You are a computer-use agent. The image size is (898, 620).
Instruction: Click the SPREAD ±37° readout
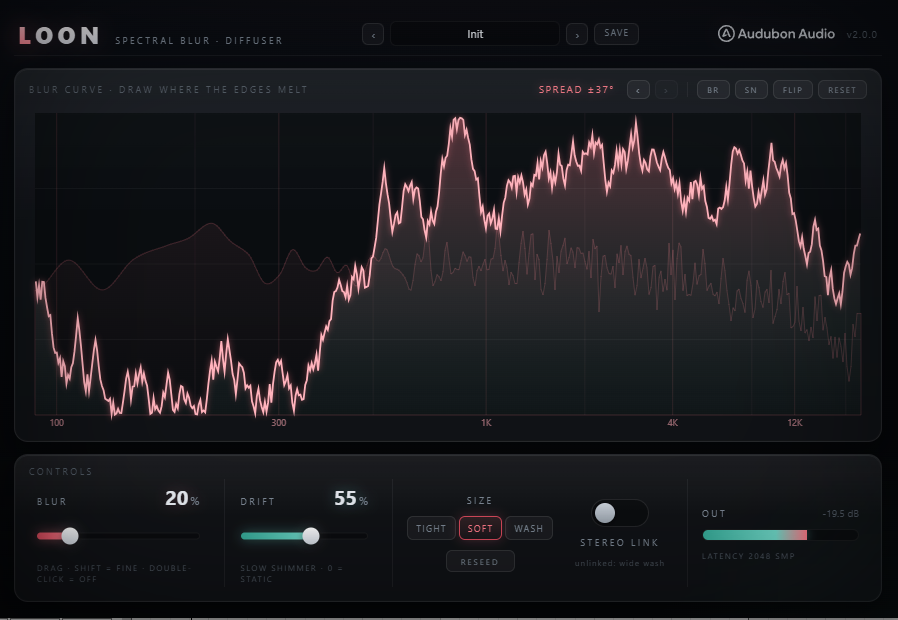click(x=576, y=90)
